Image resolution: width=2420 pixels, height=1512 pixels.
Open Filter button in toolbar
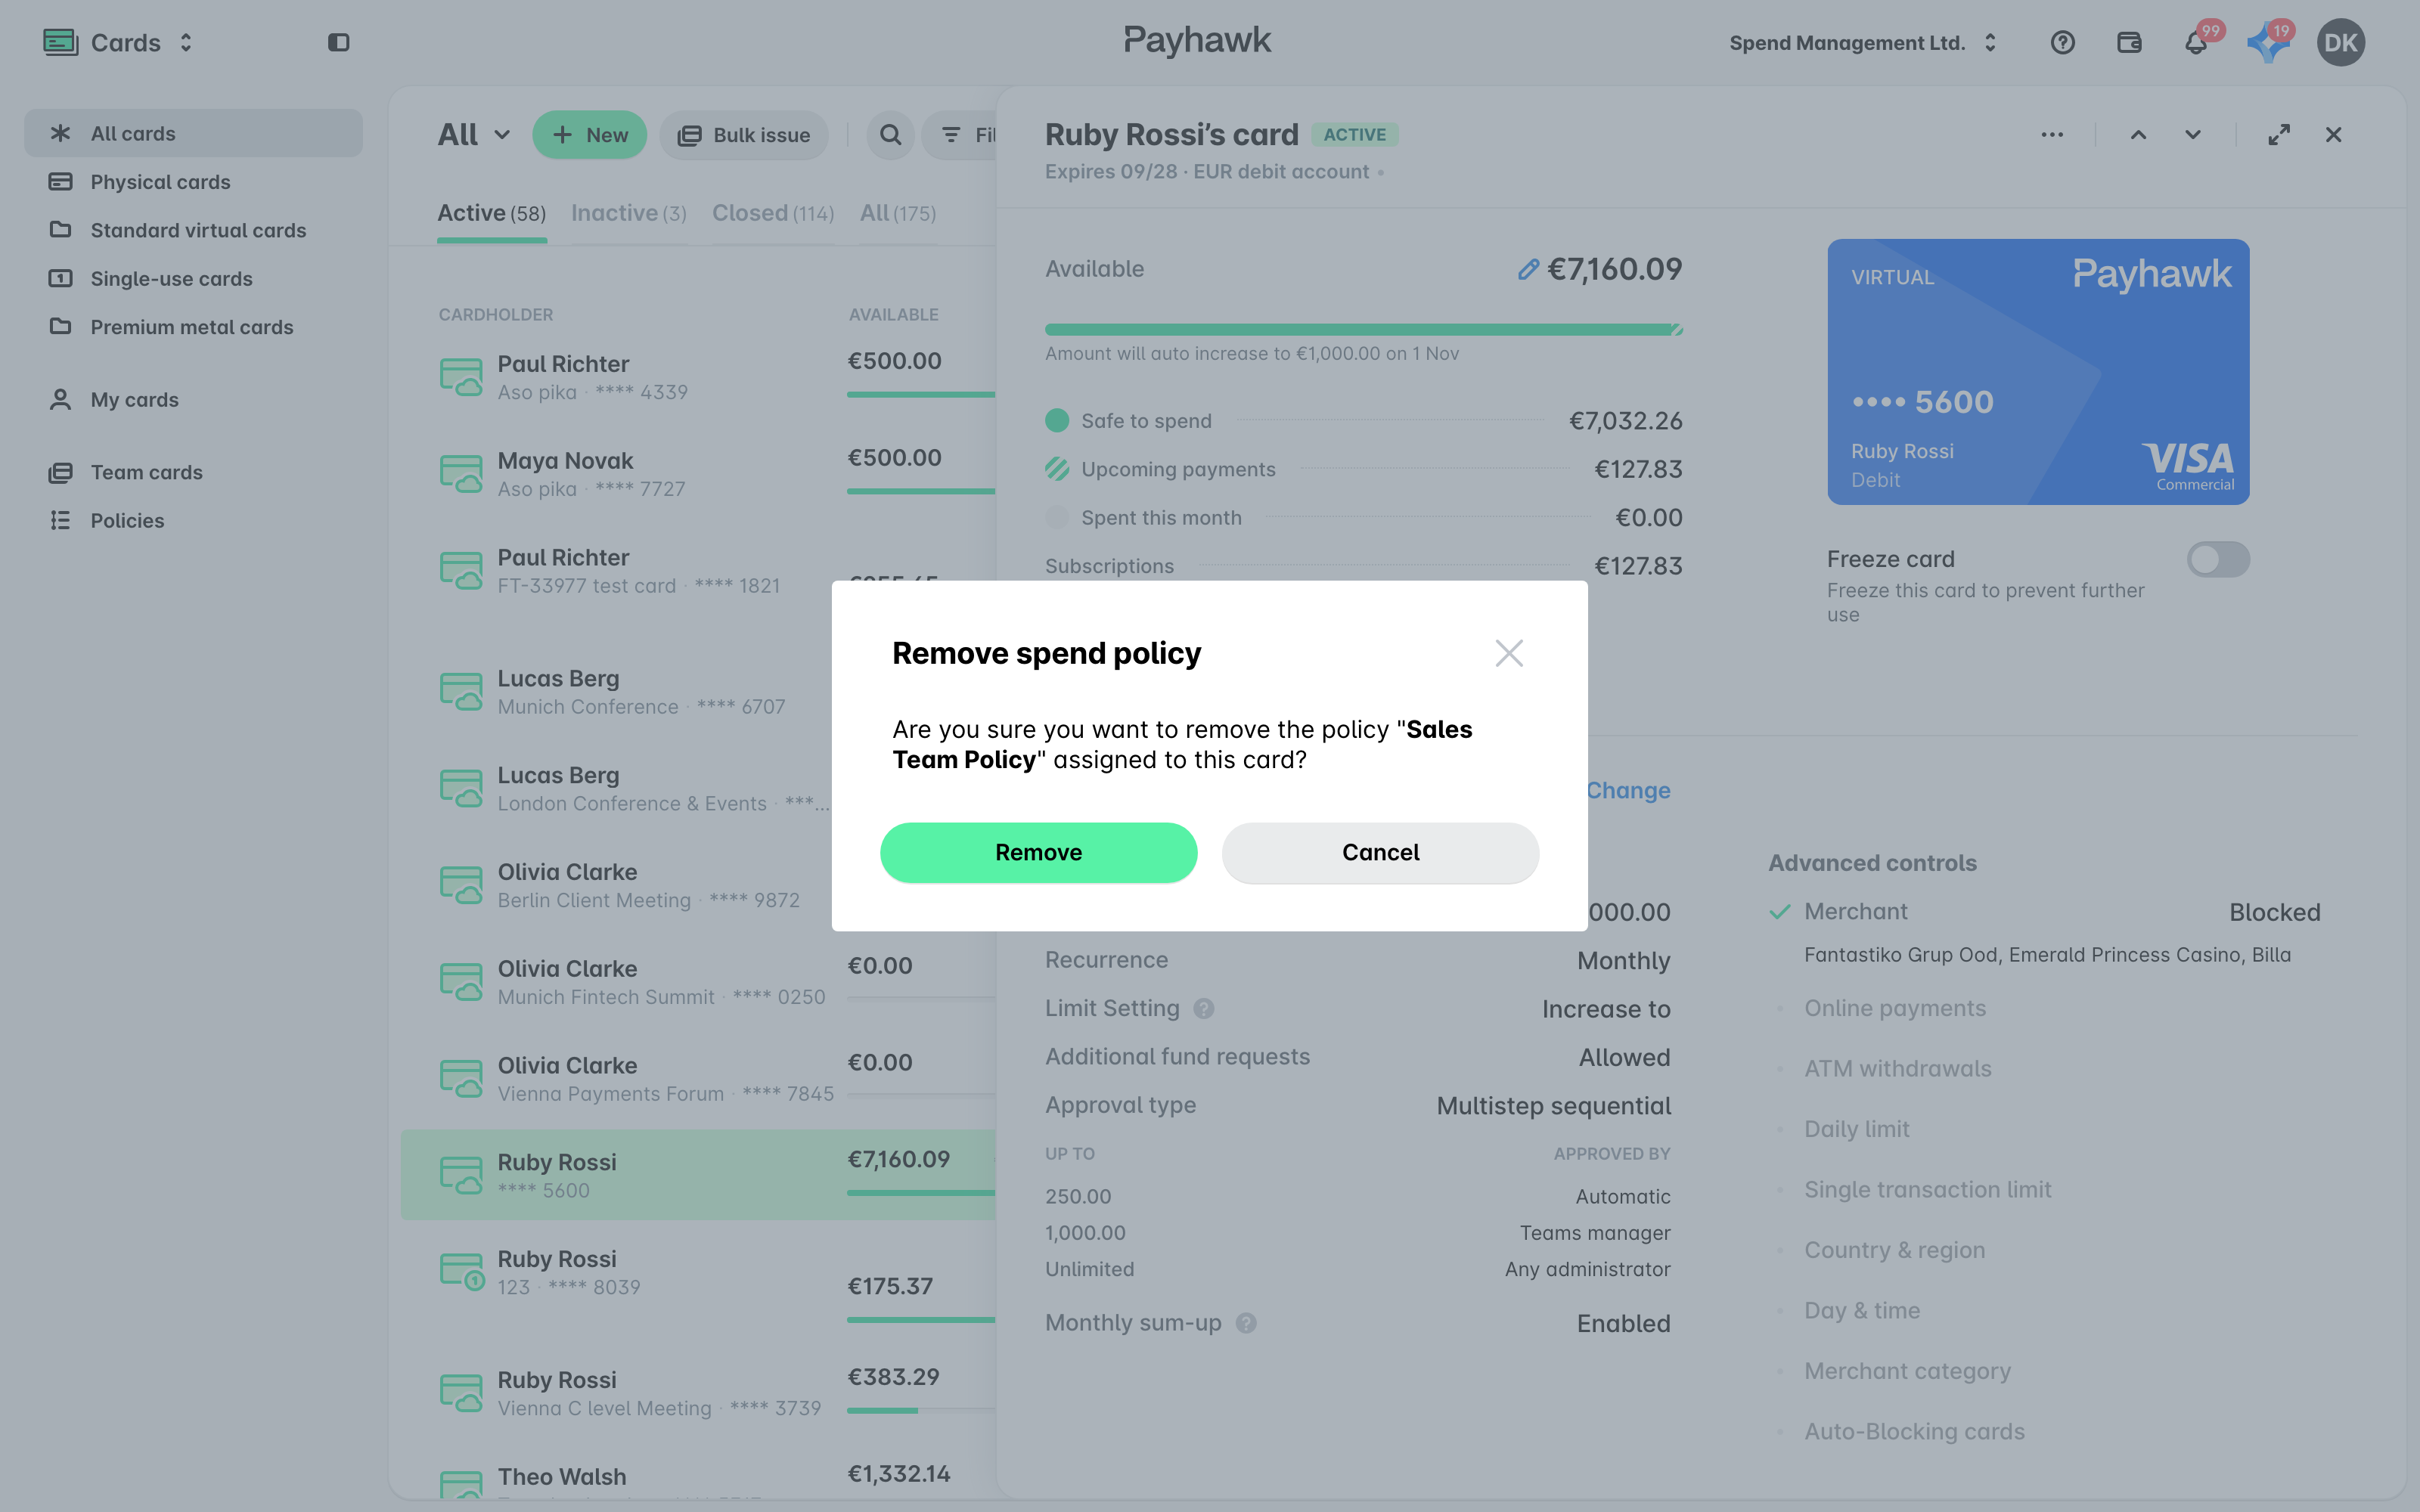(960, 135)
